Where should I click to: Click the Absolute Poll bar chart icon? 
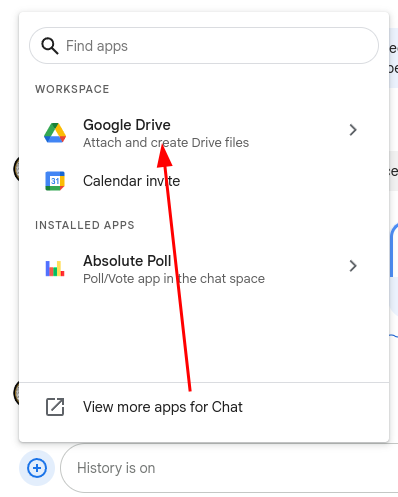[55, 268]
